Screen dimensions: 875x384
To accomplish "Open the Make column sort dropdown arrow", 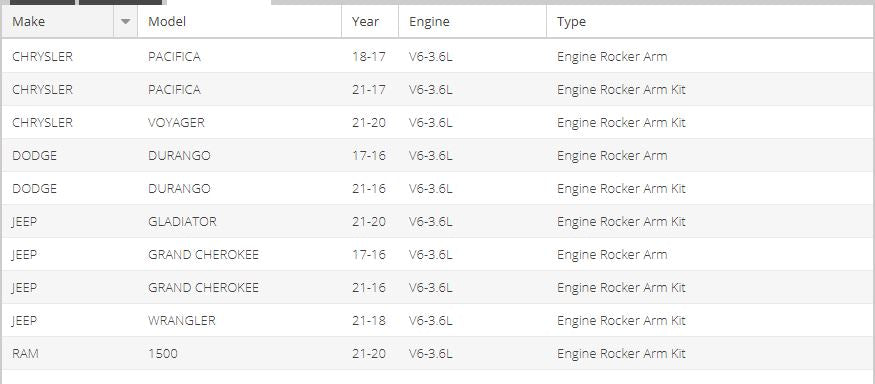I will [126, 22].
